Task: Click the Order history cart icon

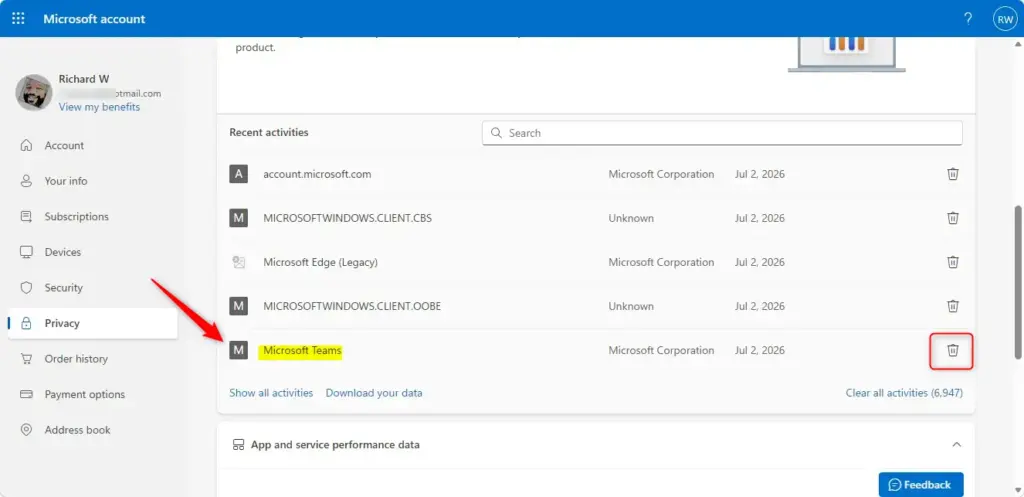Action: pos(26,359)
